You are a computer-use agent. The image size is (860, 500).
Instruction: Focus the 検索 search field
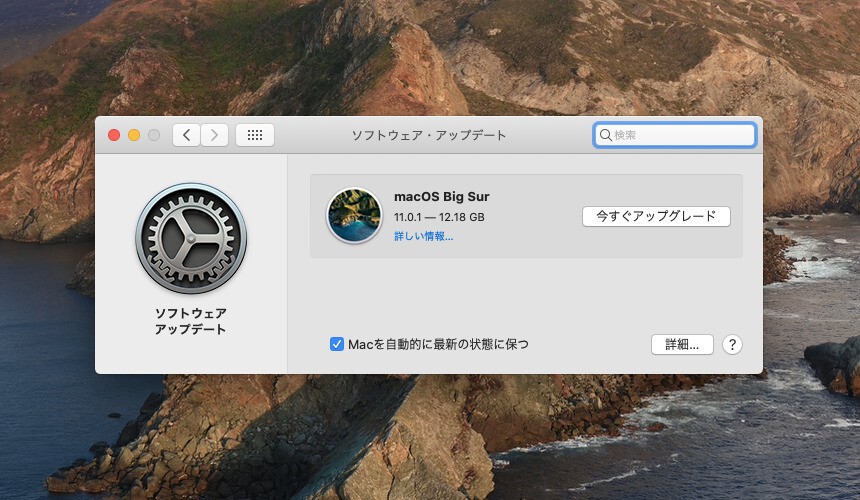(x=675, y=135)
